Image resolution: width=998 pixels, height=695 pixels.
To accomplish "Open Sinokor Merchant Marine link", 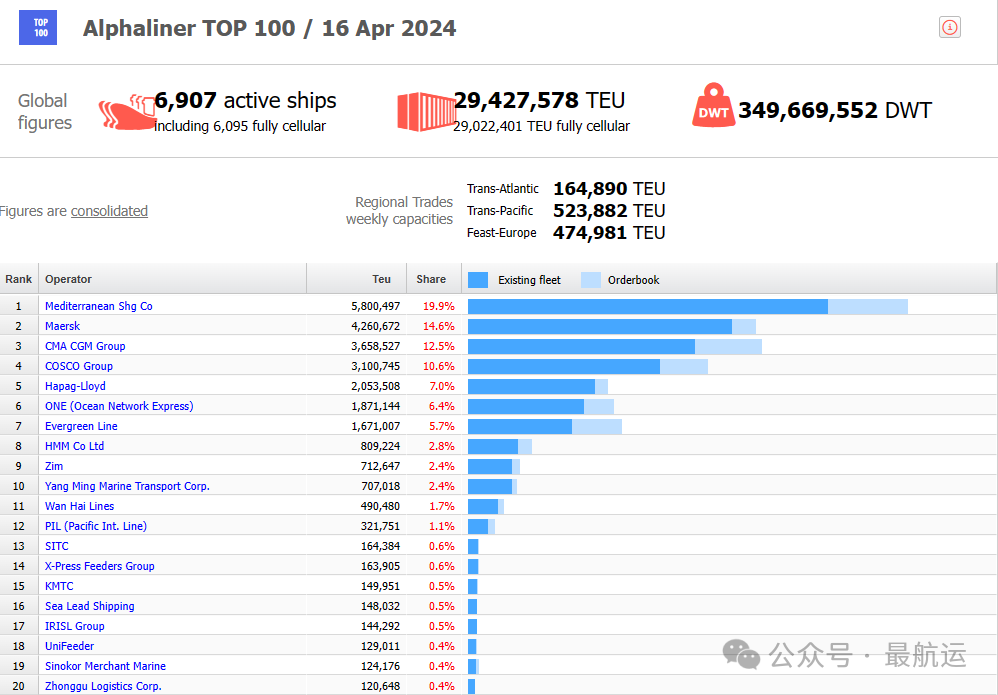I will tap(105, 666).
